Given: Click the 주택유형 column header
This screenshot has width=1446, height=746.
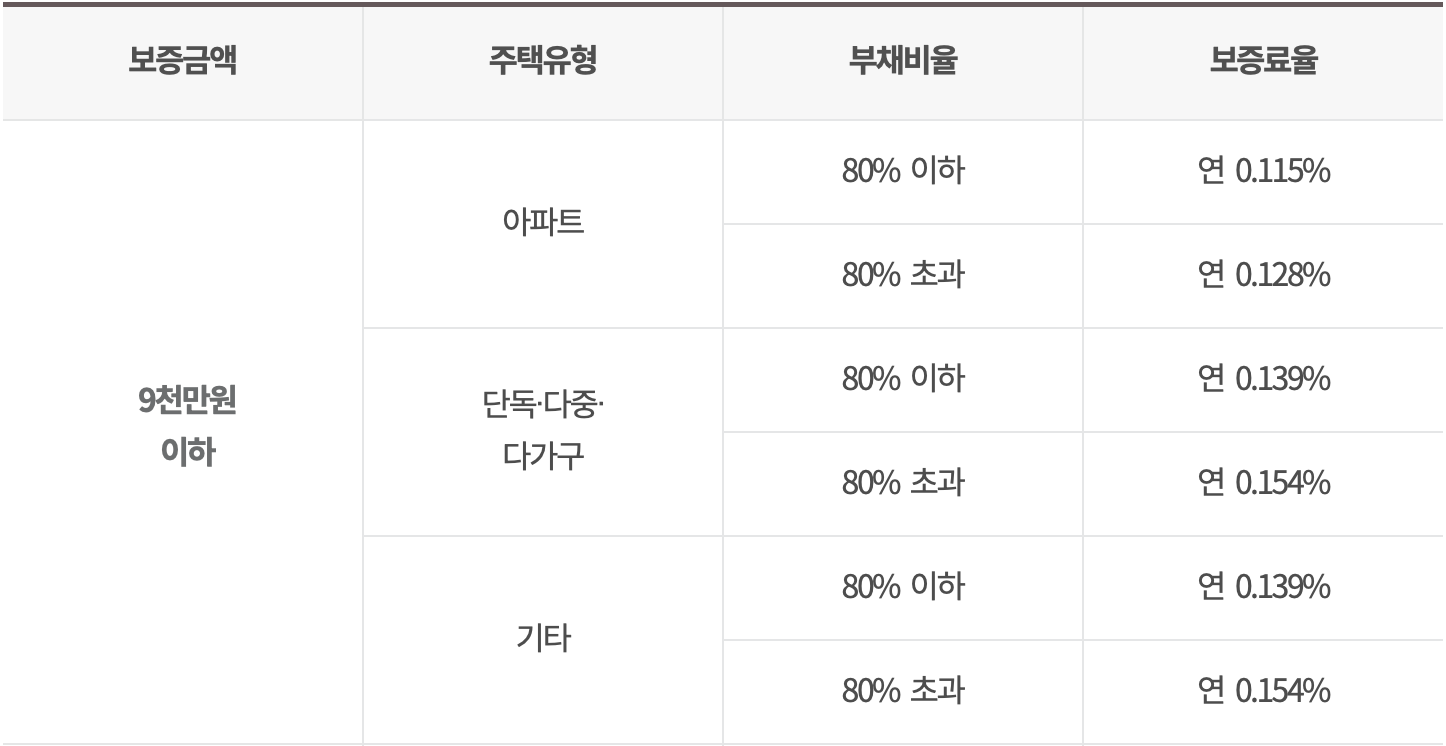Looking at the screenshot, I should click(543, 64).
